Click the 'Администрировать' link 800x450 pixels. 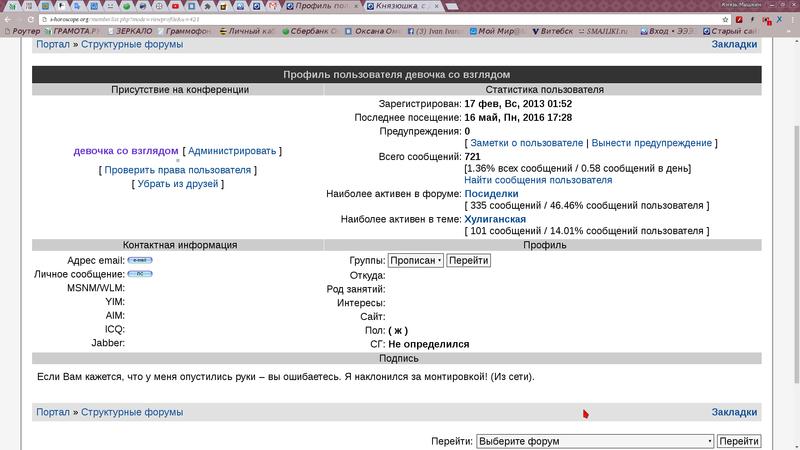(232, 151)
